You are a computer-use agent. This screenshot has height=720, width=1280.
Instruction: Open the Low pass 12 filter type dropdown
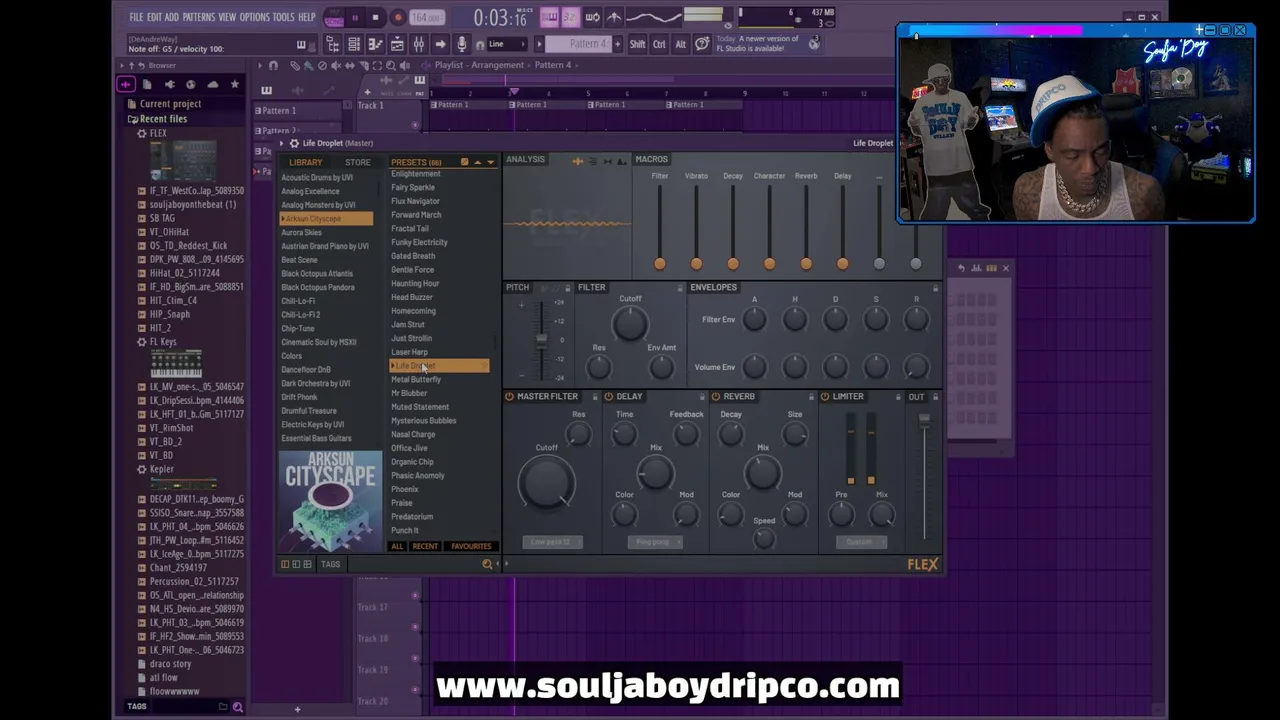[551, 542]
